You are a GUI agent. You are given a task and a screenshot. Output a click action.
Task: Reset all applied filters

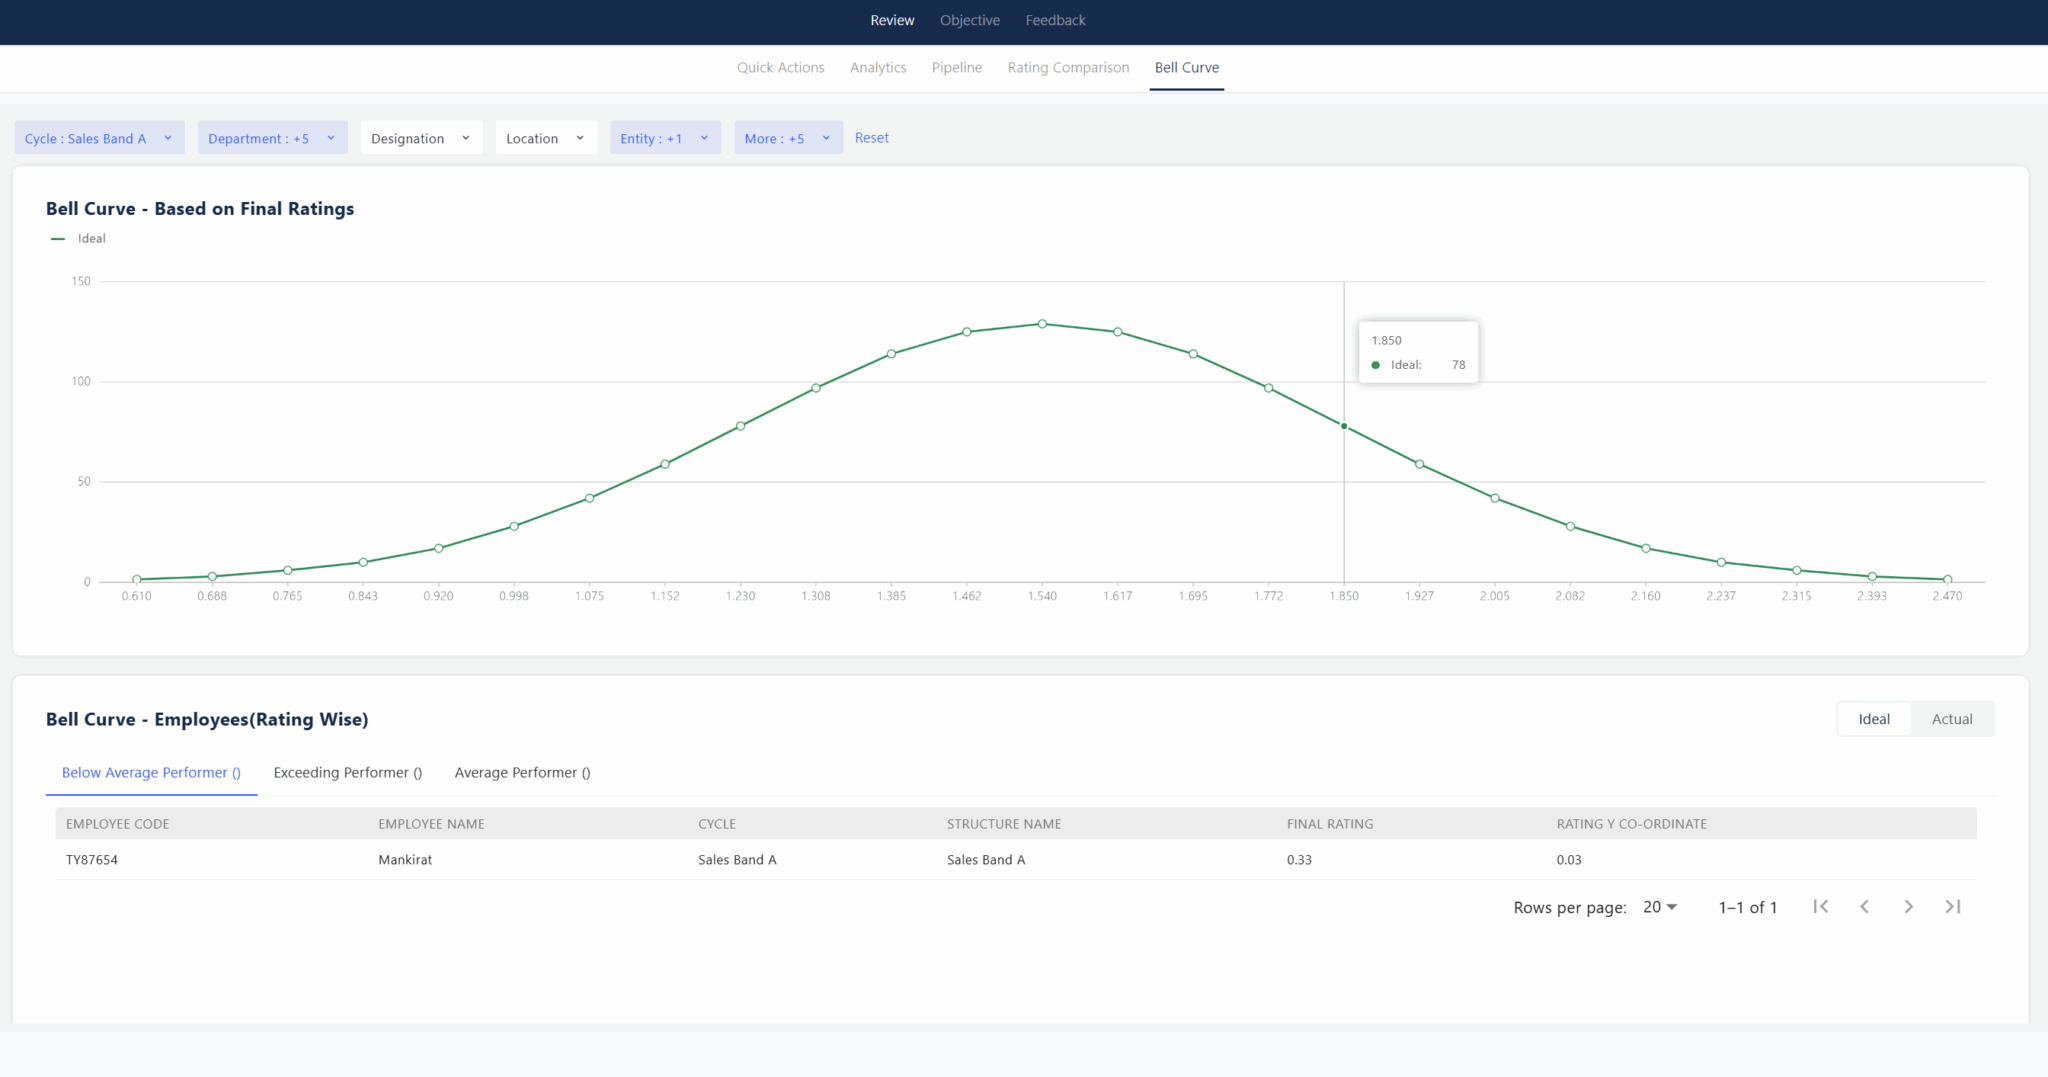[x=871, y=137]
